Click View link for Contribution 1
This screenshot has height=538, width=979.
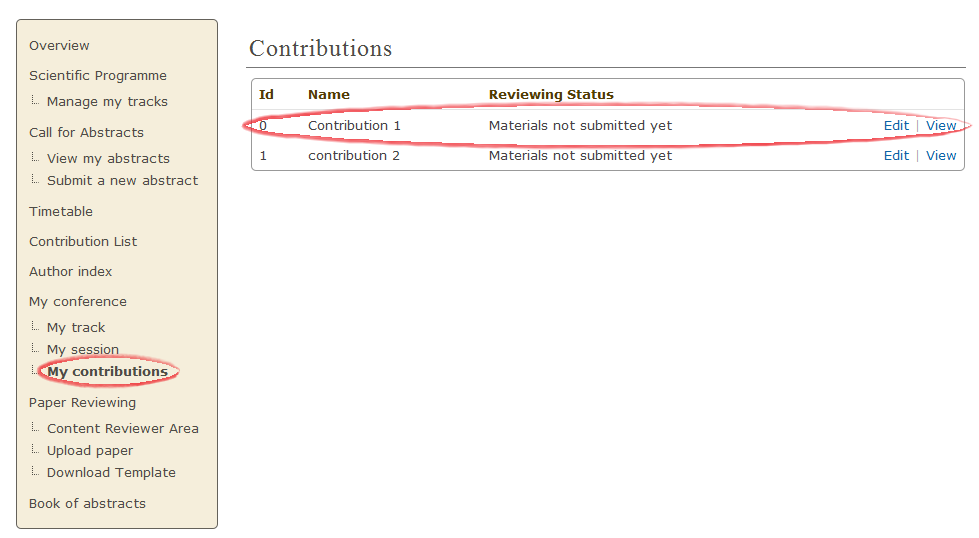click(x=941, y=125)
